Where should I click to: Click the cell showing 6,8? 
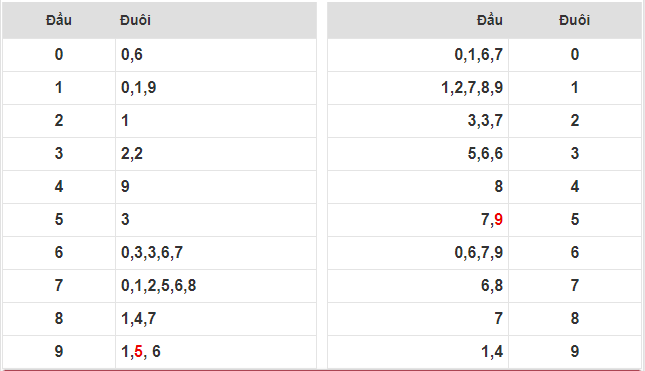click(418, 285)
